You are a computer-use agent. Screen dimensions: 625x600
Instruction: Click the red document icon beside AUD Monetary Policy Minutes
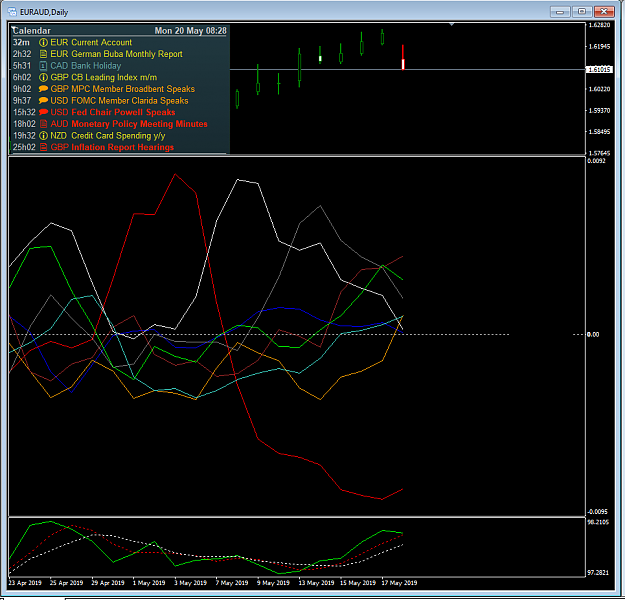coord(43,124)
